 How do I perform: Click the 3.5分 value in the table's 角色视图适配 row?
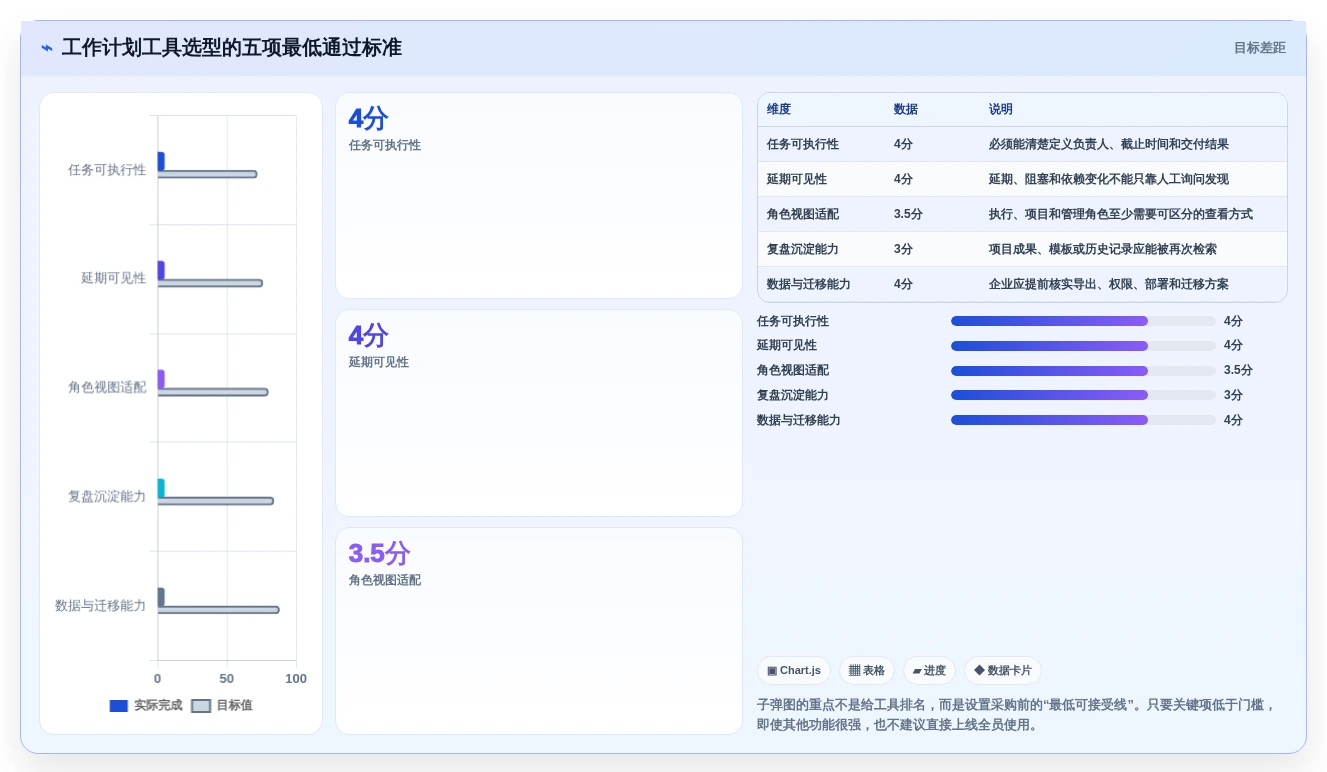(908, 214)
